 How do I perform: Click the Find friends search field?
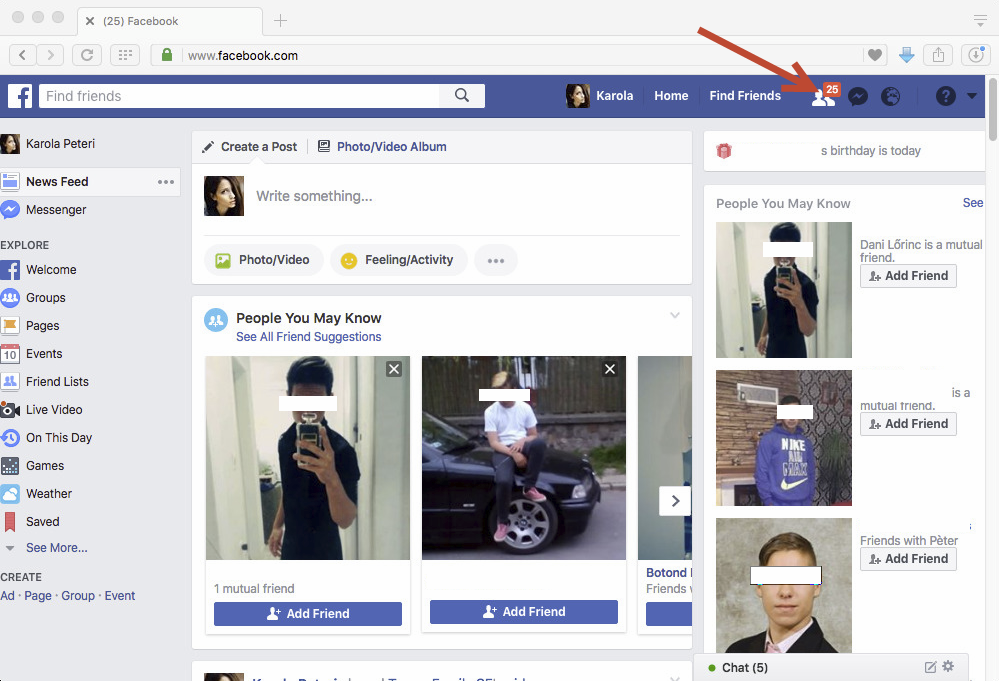click(239, 96)
